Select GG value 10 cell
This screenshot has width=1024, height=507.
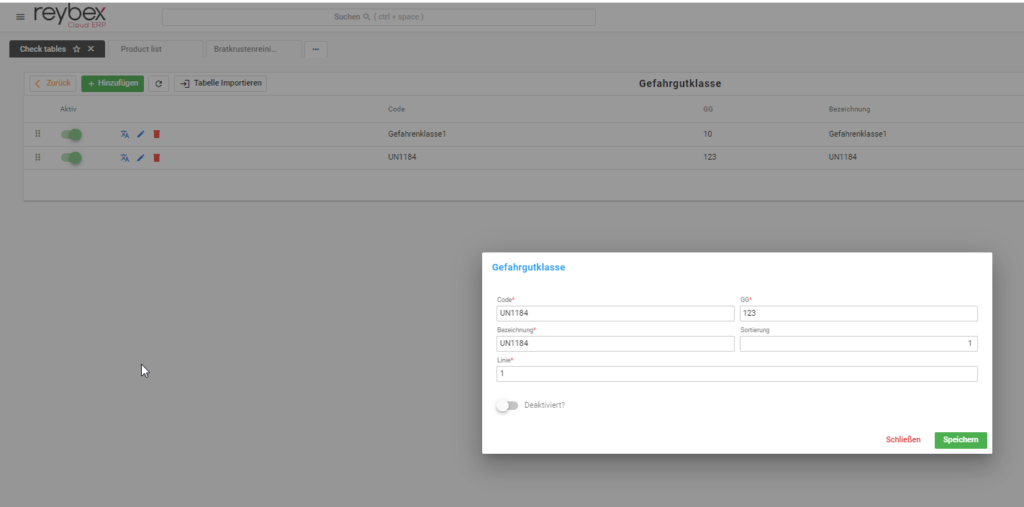click(x=709, y=134)
